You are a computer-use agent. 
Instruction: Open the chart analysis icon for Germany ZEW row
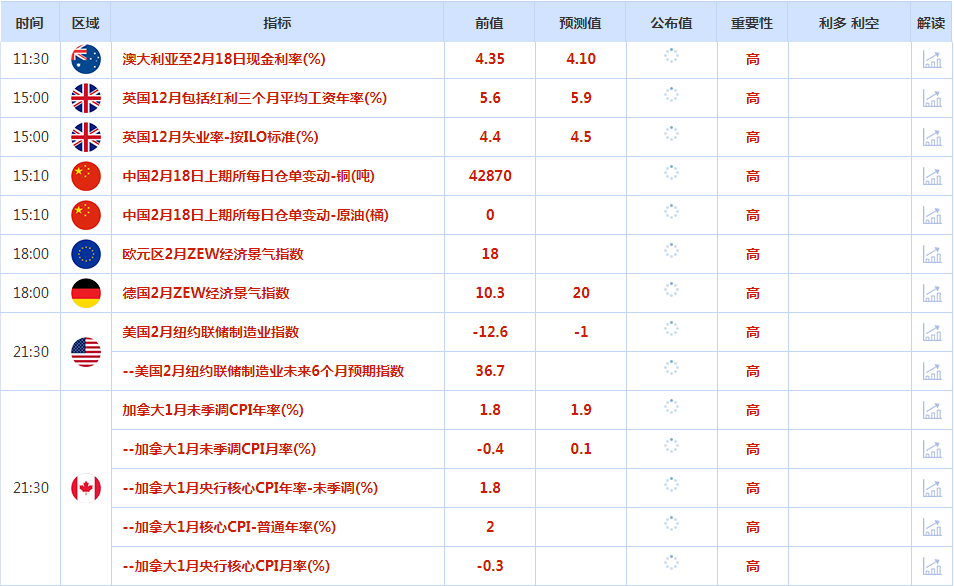click(x=931, y=293)
